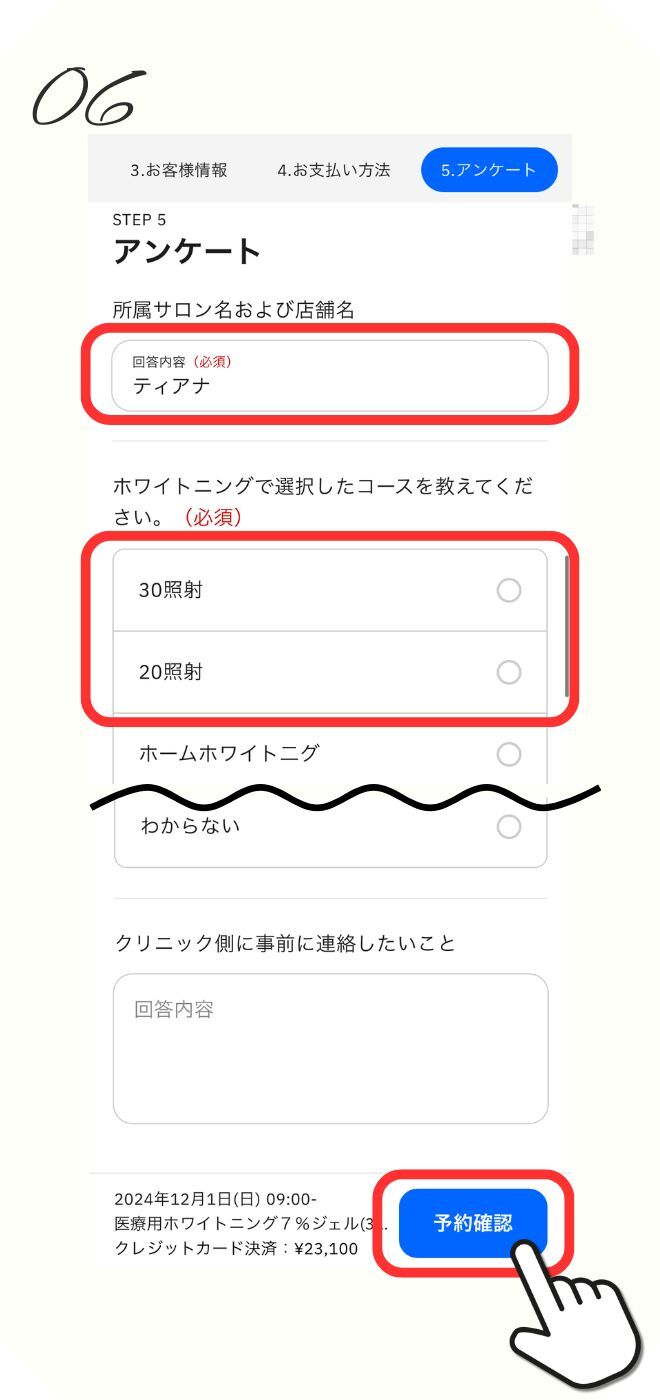This screenshot has width=660, height=1400.
Task: Click the handwritten 06 step number
Action: (x=88, y=97)
